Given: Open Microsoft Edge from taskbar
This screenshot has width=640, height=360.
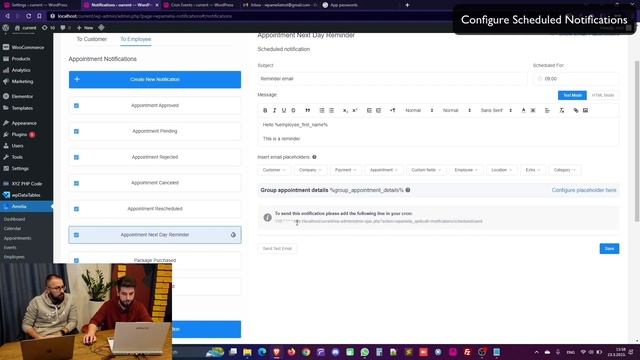Looking at the screenshot, I should pyautogui.click(x=262, y=351).
